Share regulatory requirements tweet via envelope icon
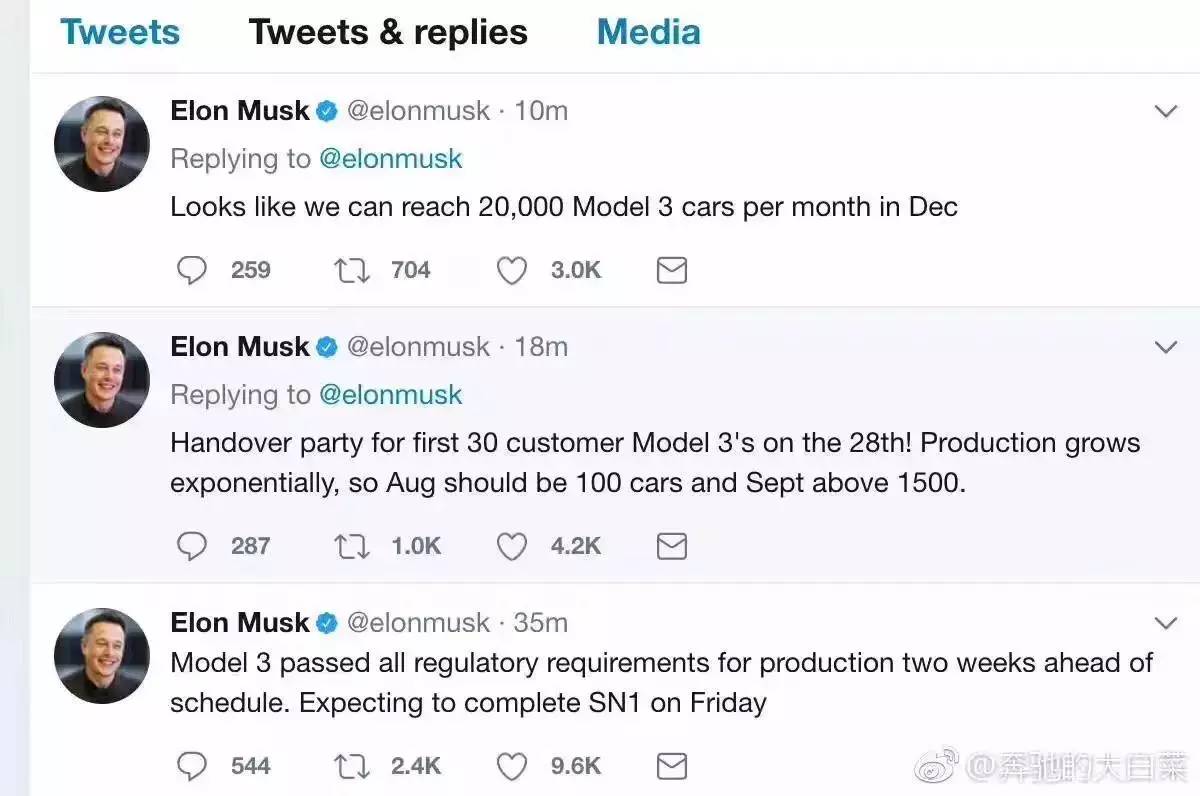 (x=671, y=767)
